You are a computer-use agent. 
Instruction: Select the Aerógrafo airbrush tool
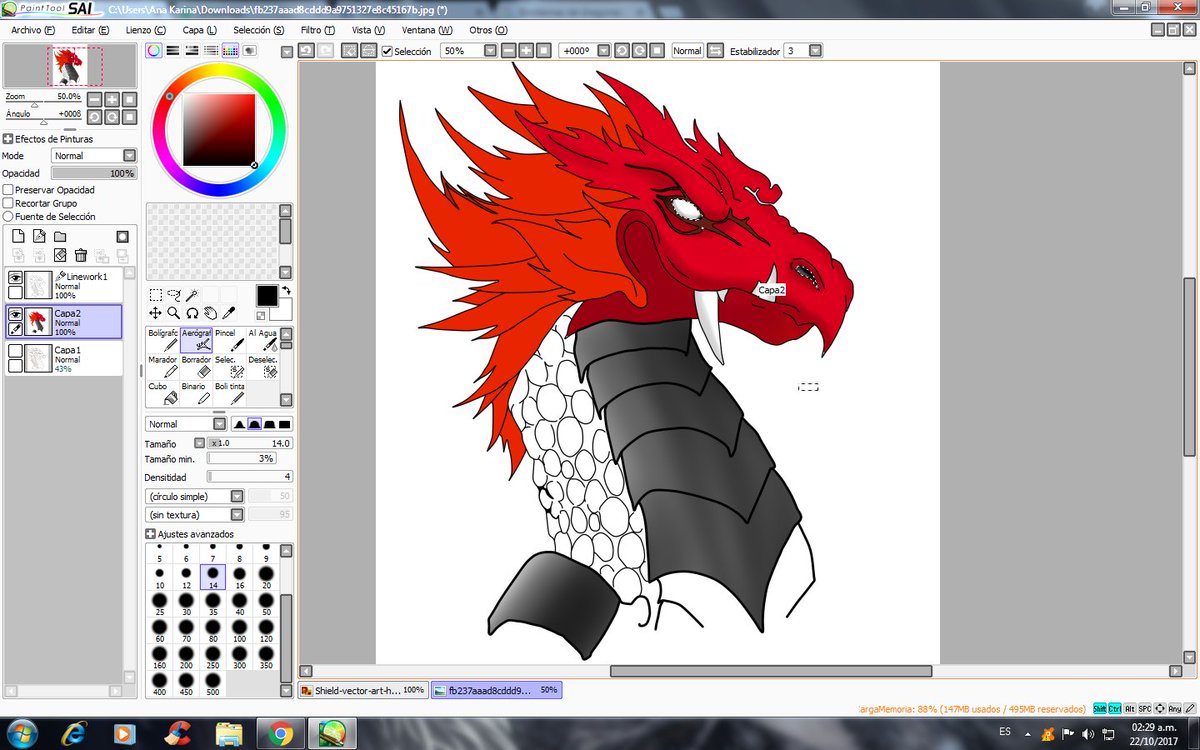(197, 340)
